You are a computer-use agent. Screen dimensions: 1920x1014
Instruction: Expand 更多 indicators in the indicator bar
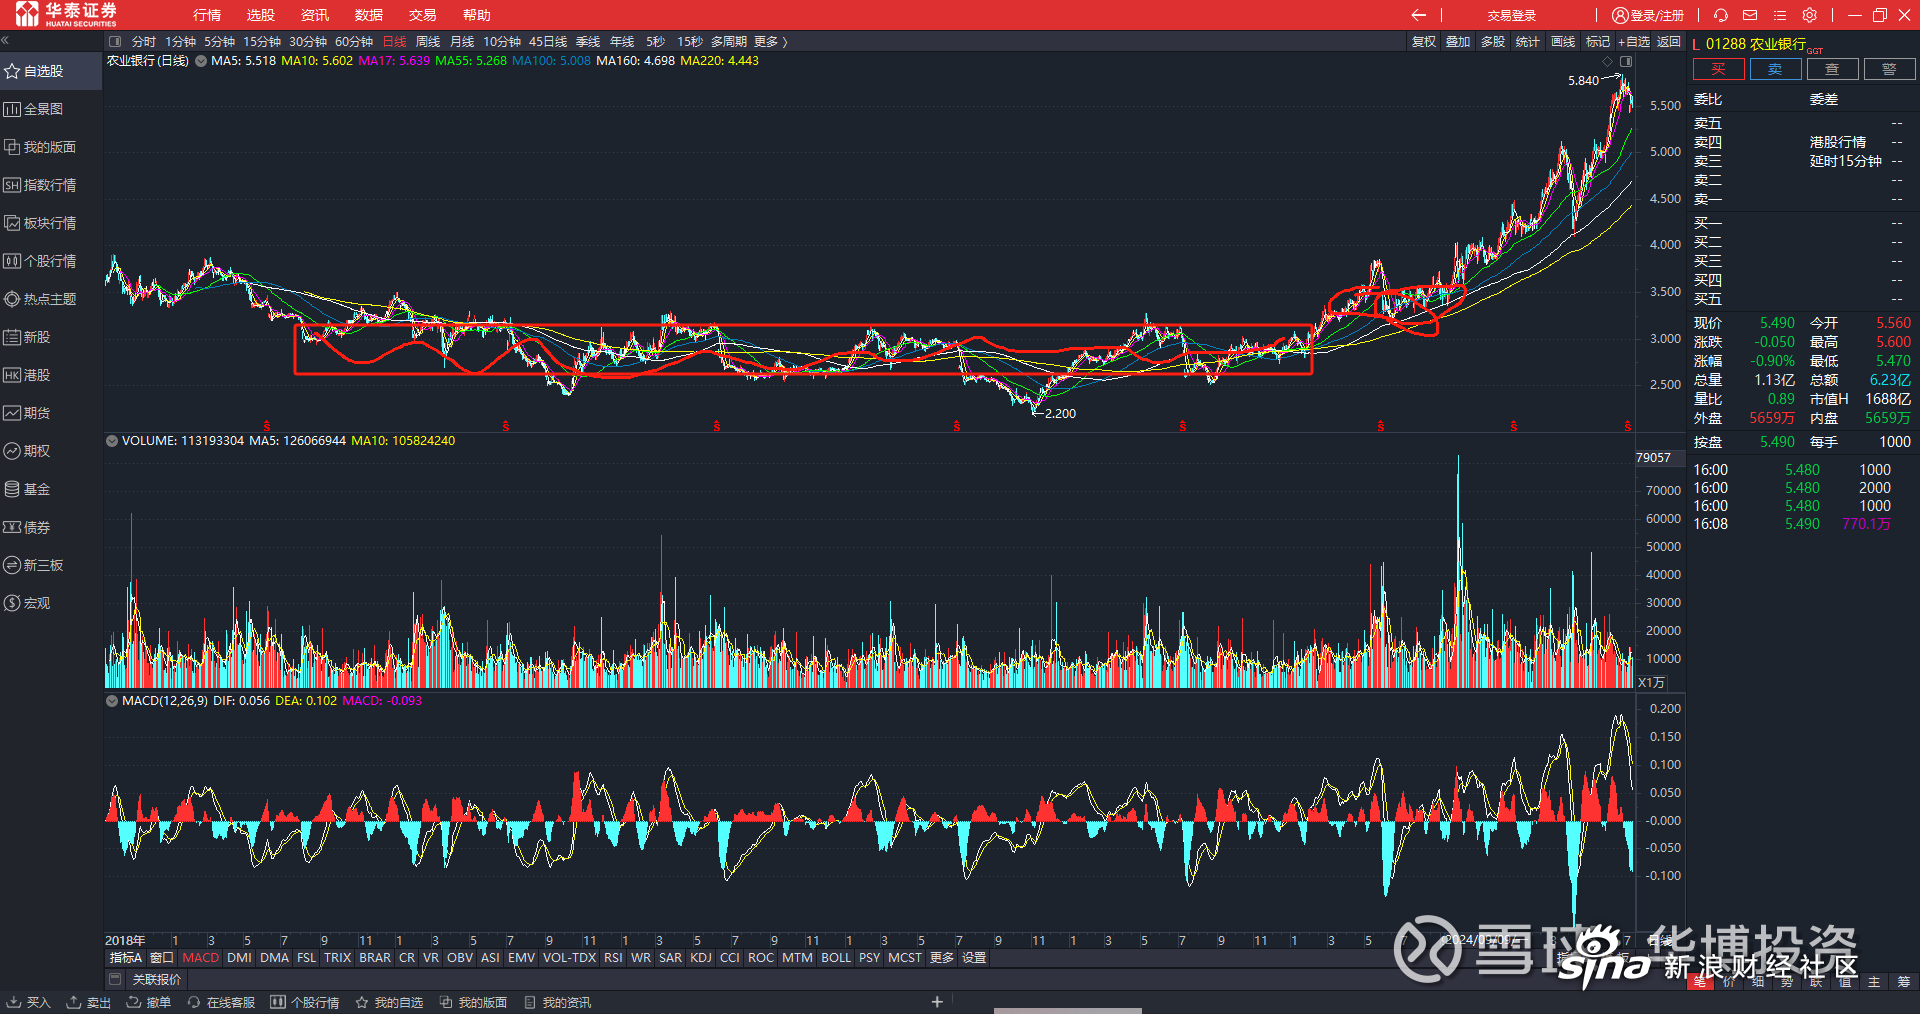point(942,958)
